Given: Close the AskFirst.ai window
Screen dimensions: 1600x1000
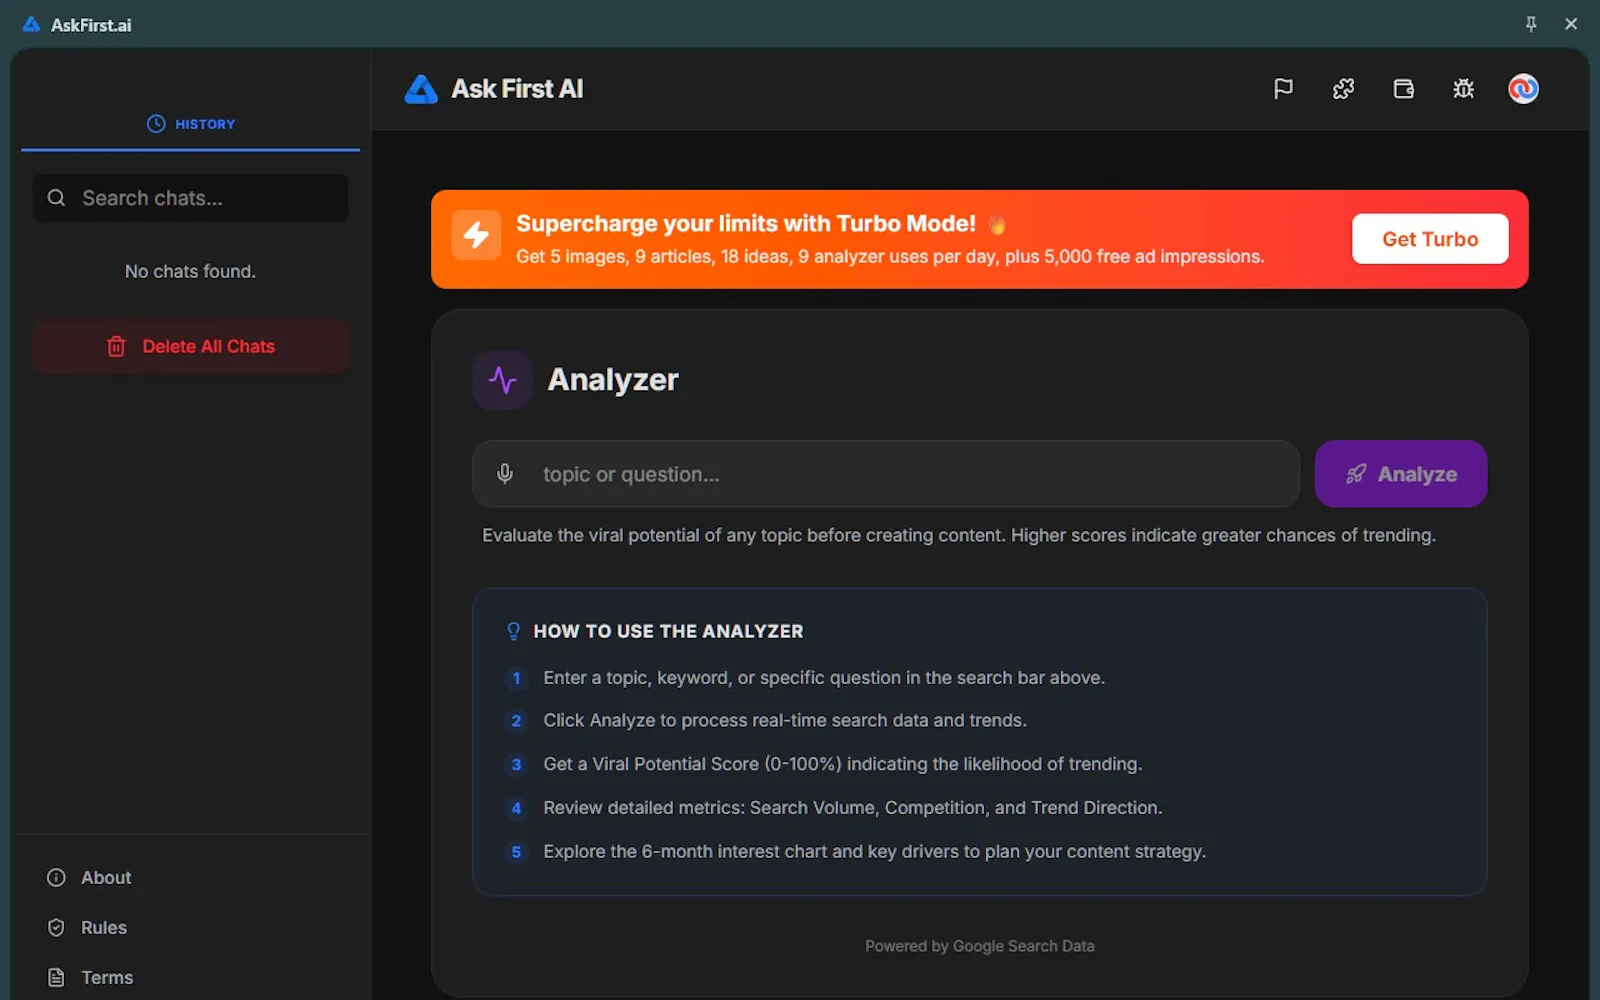Looking at the screenshot, I should coord(1571,24).
